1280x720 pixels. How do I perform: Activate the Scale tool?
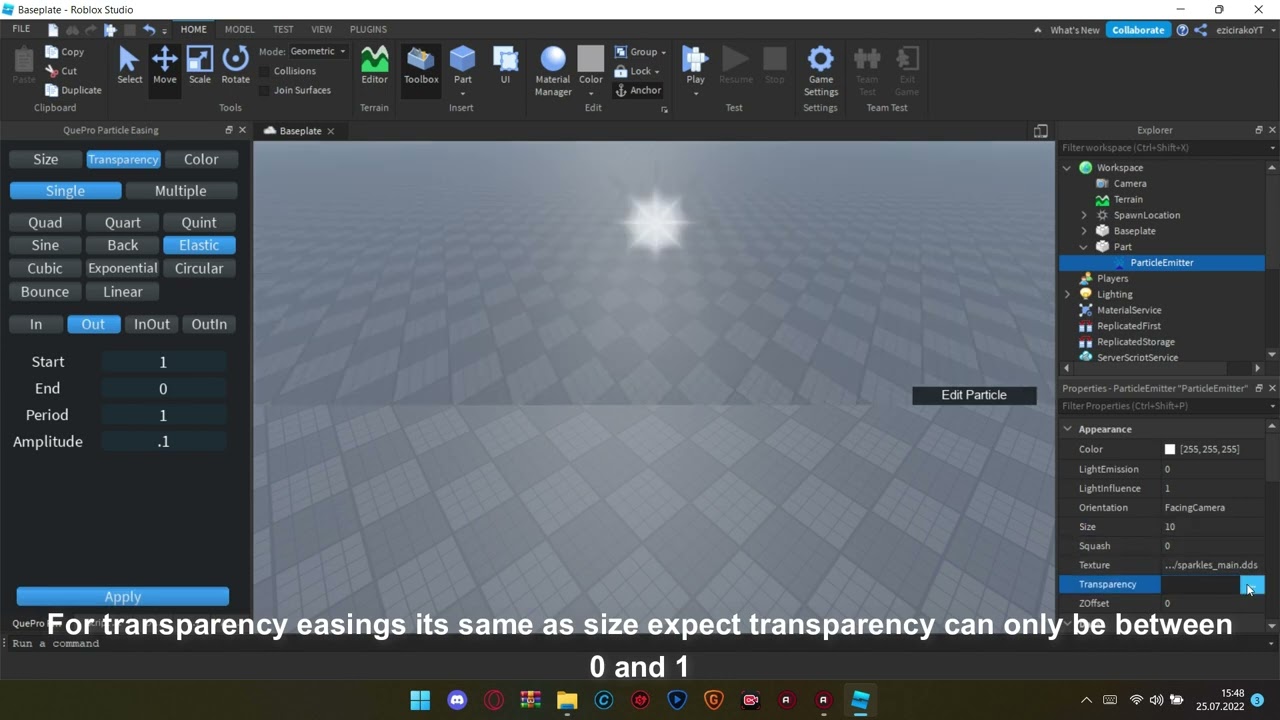click(x=200, y=66)
